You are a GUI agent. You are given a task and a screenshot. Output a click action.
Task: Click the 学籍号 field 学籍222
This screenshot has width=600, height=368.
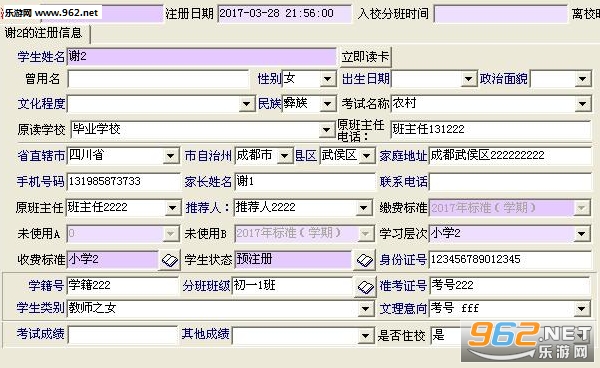(122, 286)
